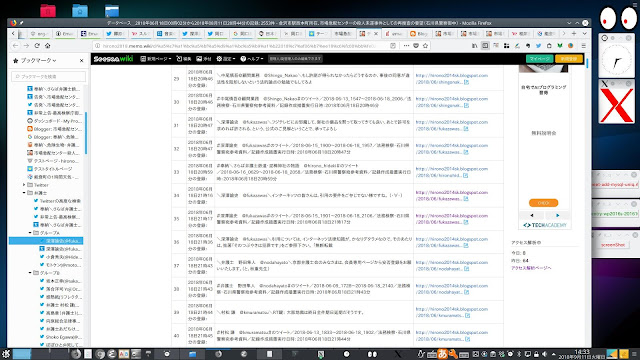Go to the Firefox home page
640x360 pixels.
pyautogui.click(x=48, y=46)
